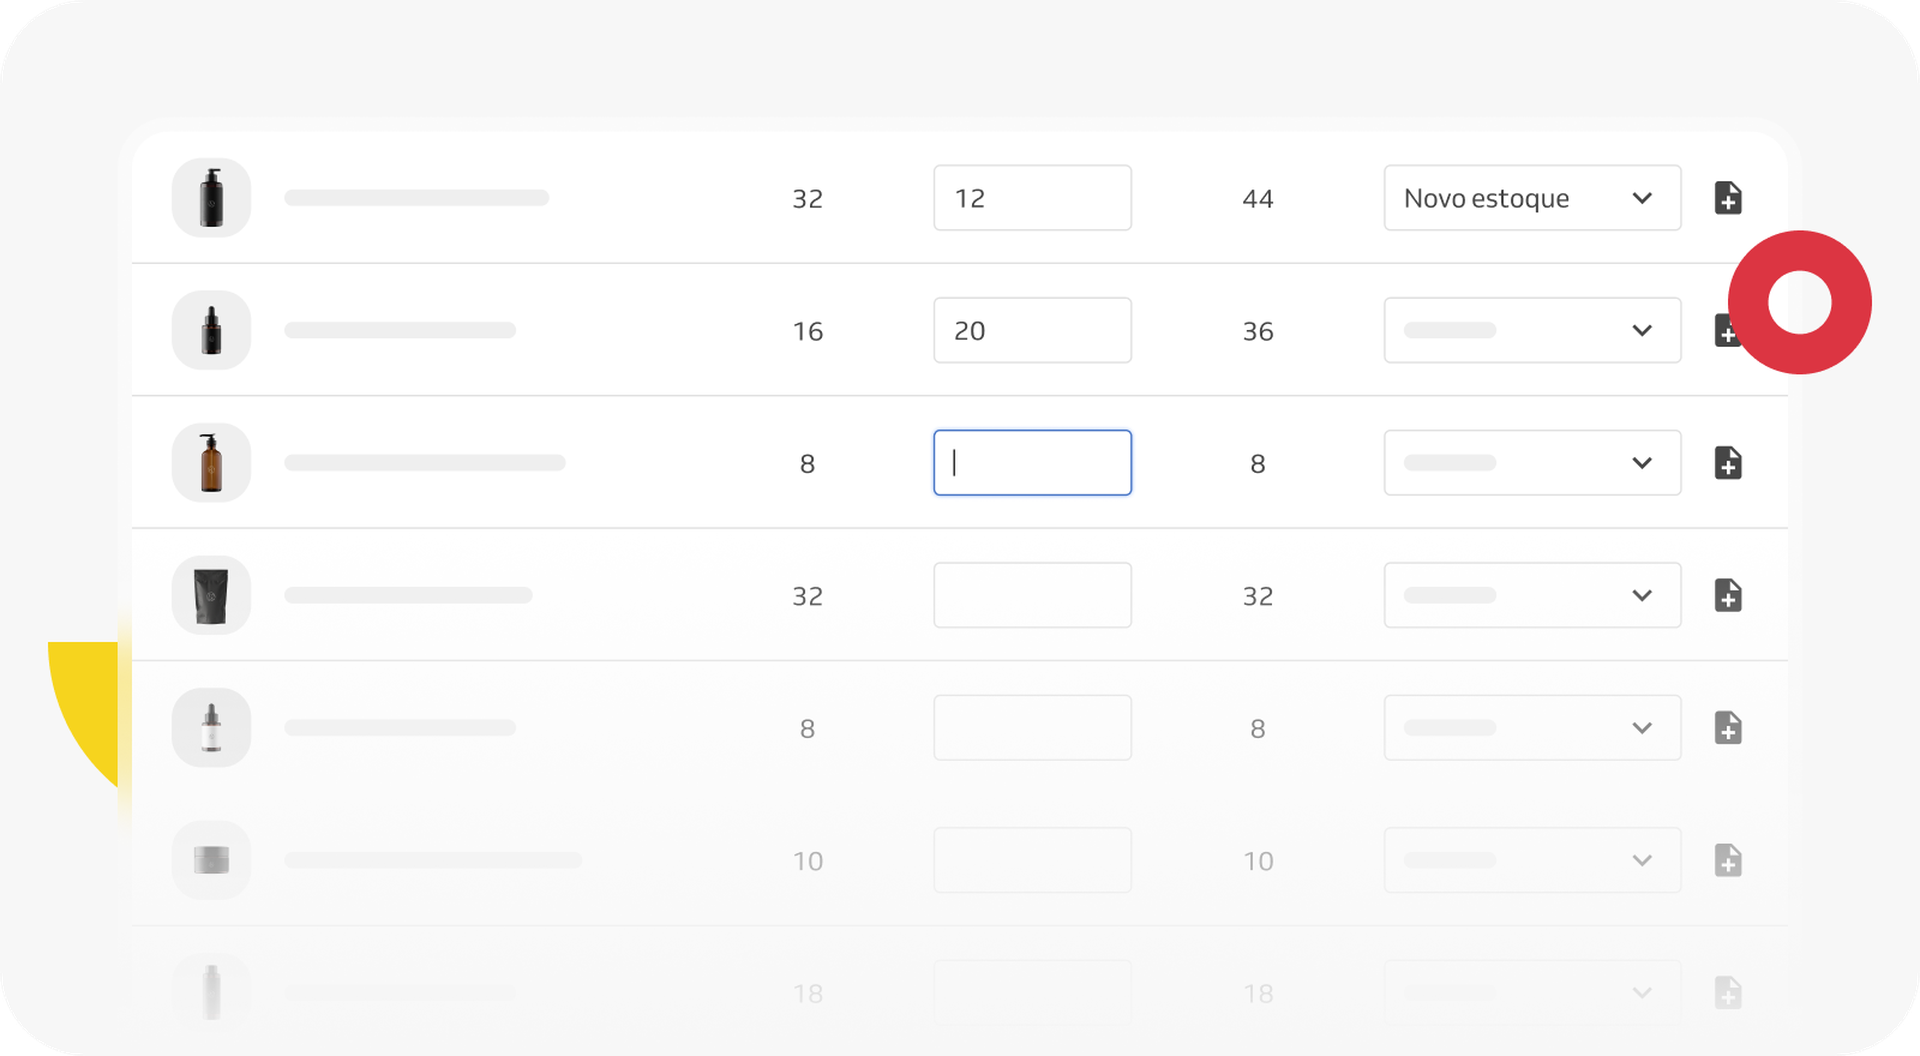Click add-document icon in the amber bottle row

(1728, 463)
